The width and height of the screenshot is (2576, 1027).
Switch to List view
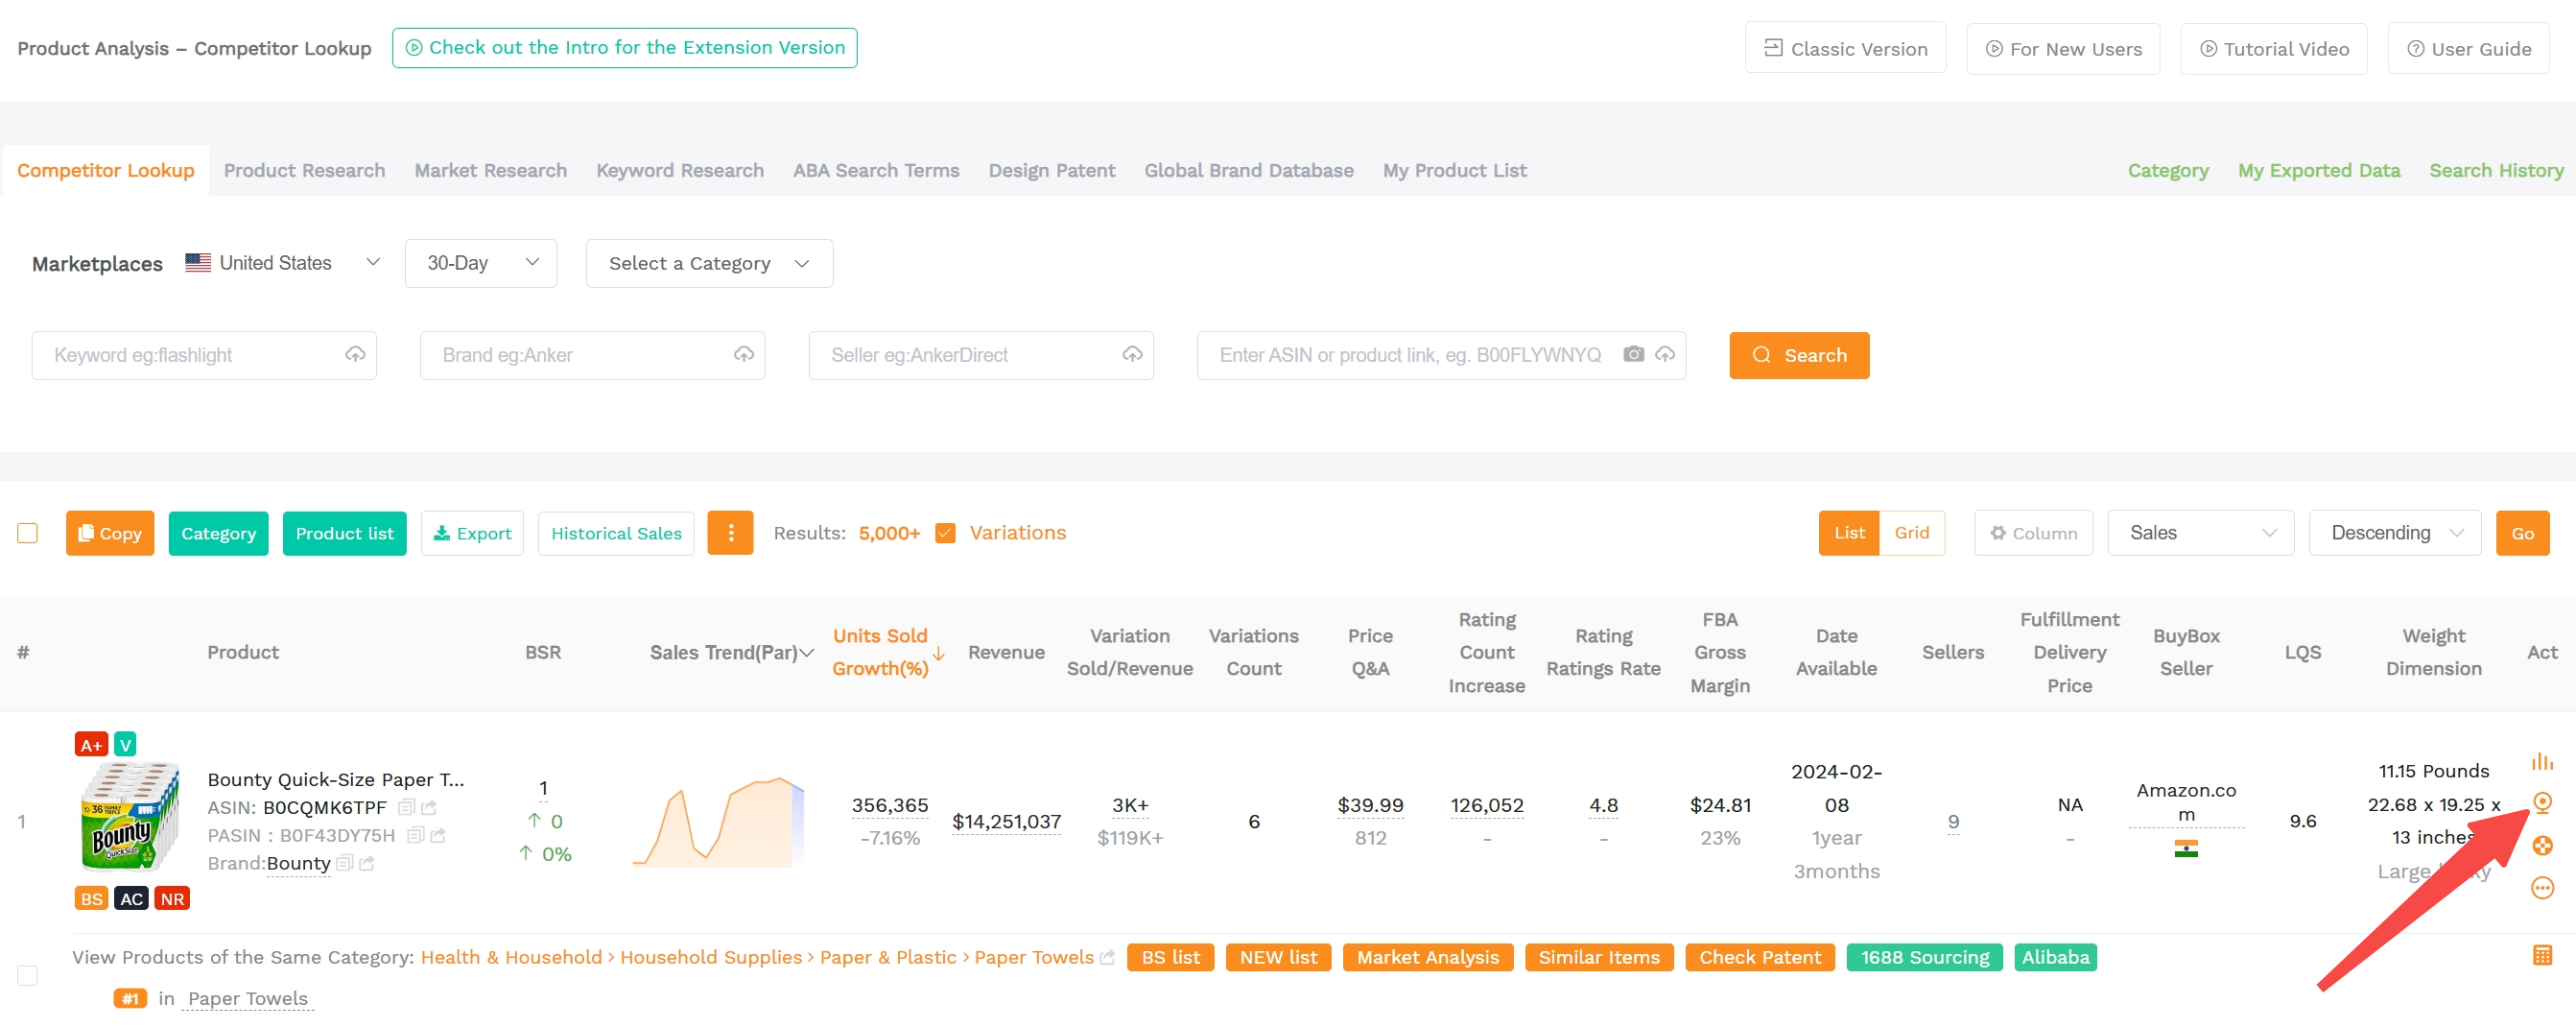pyautogui.click(x=1849, y=533)
